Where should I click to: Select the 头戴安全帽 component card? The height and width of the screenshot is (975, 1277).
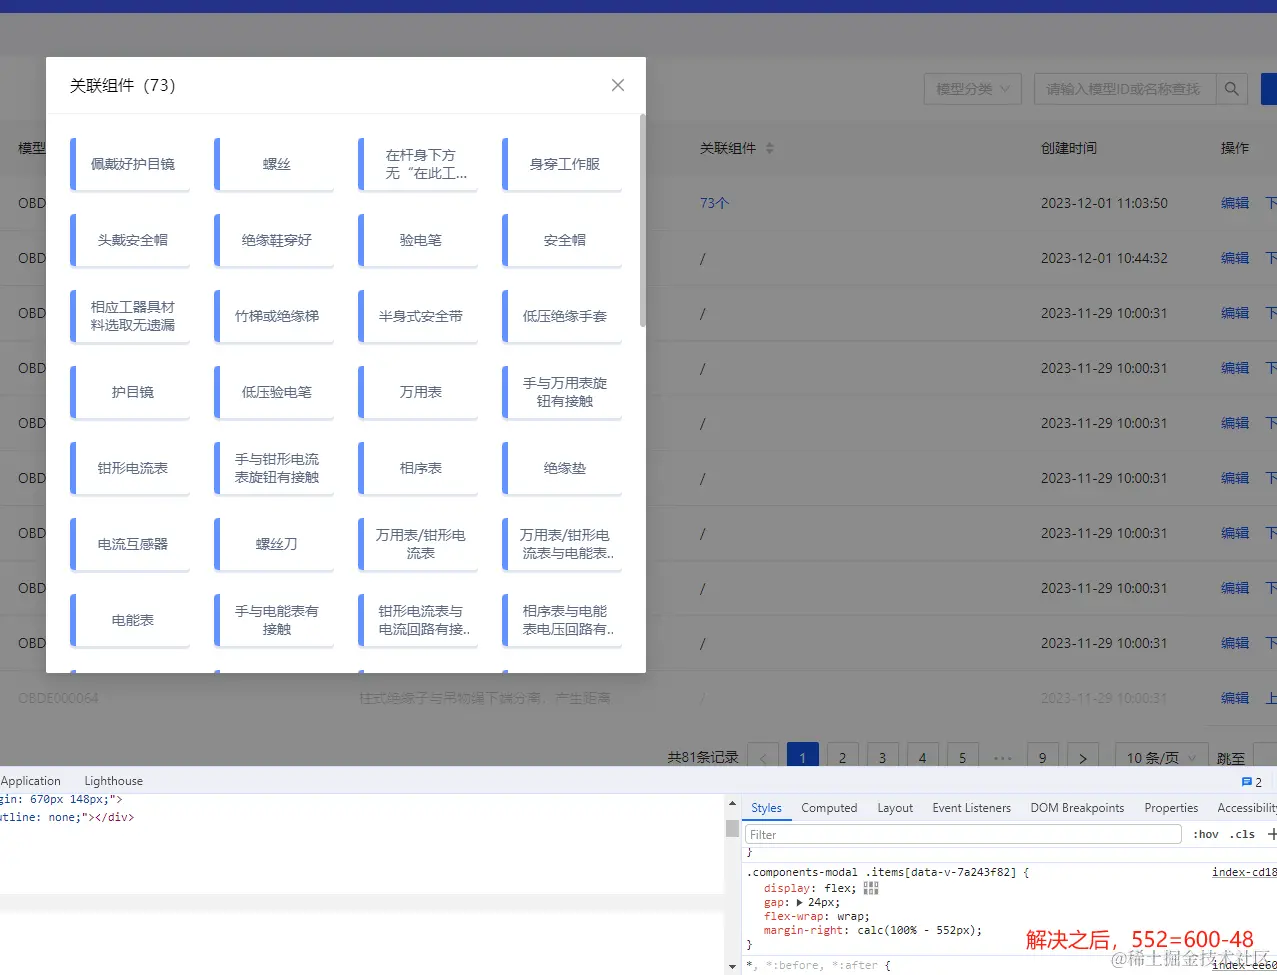click(130, 240)
